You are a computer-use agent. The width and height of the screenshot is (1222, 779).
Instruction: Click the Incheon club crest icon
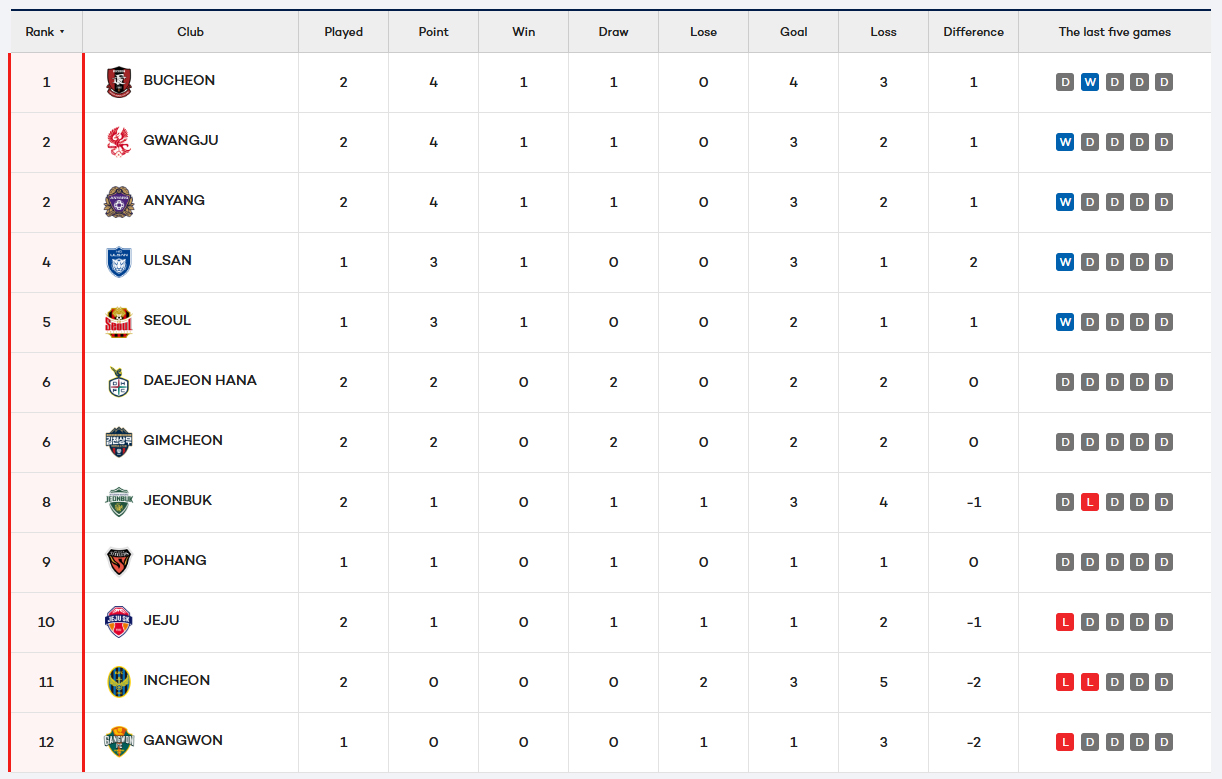(x=119, y=682)
